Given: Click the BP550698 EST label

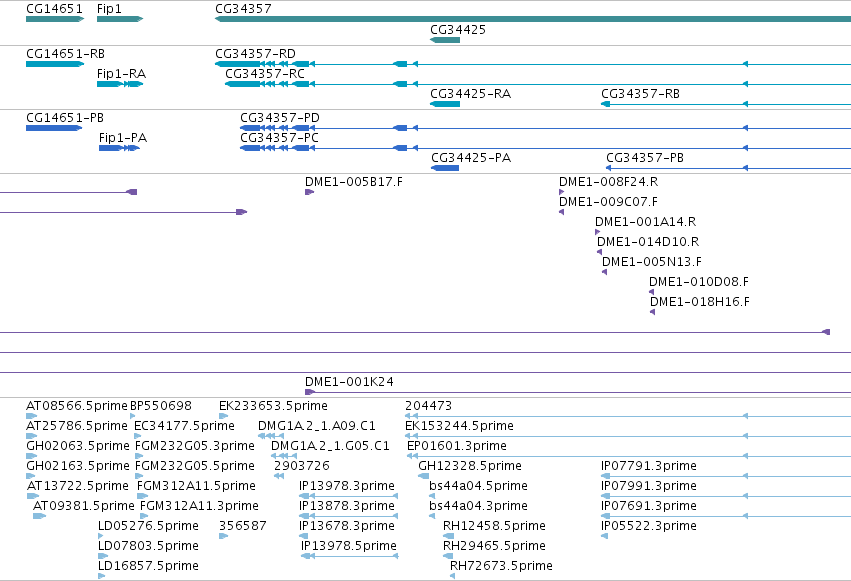Looking at the screenshot, I should click(161, 406).
